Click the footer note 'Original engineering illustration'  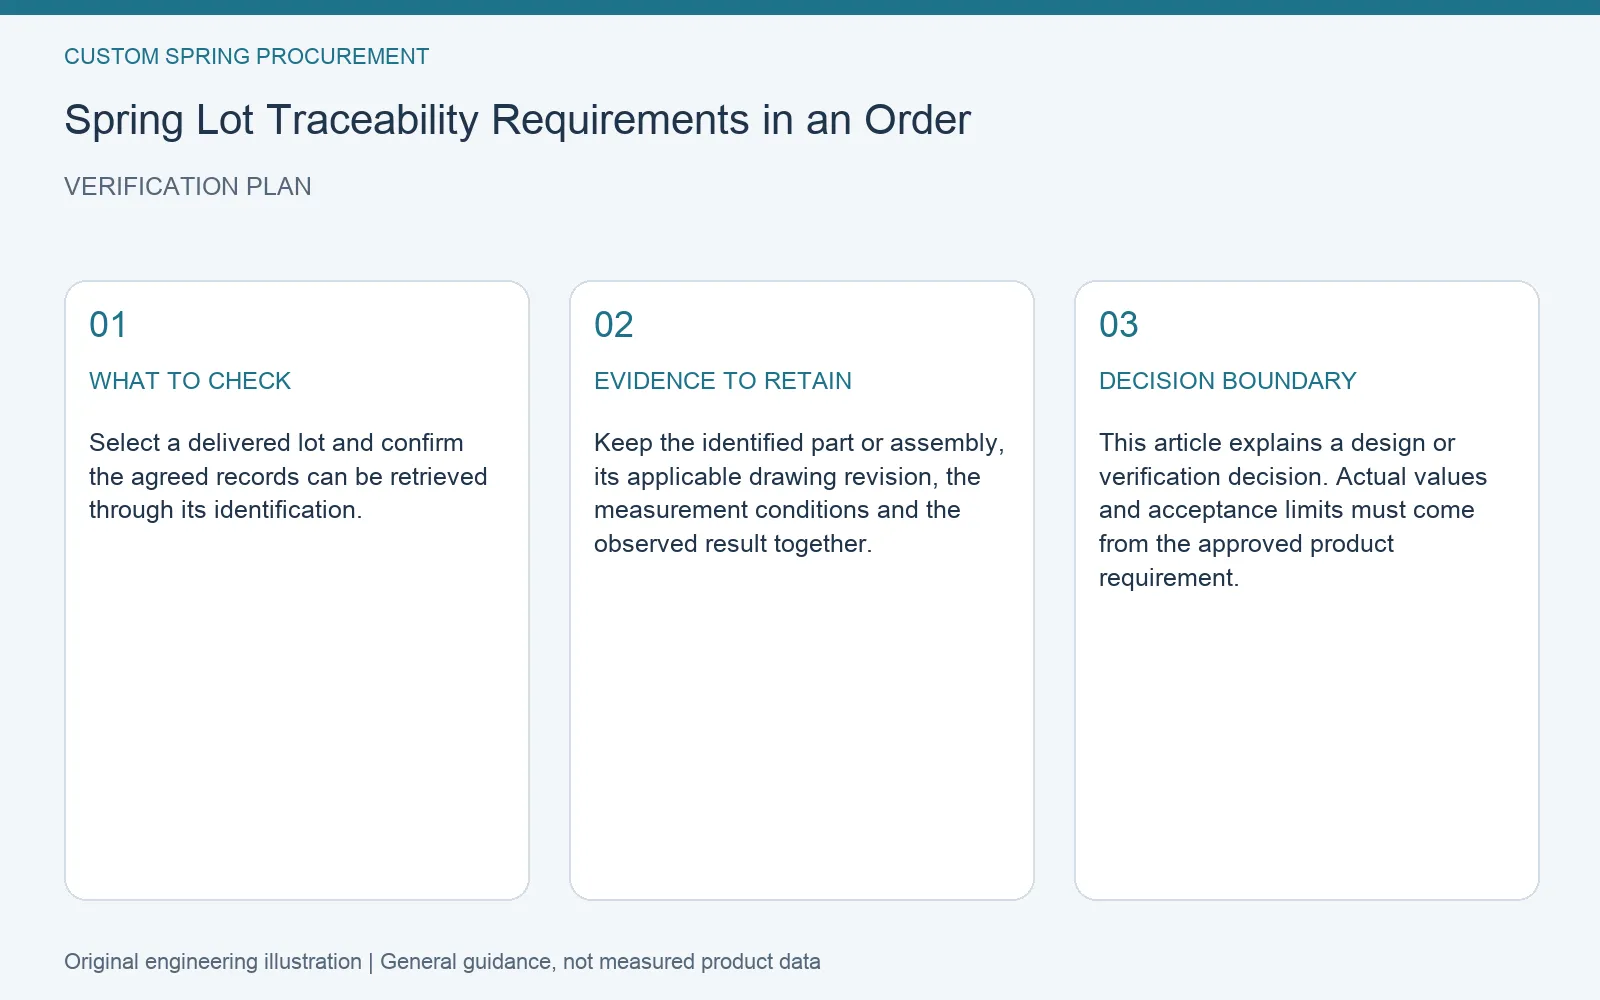pyautogui.click(x=213, y=962)
